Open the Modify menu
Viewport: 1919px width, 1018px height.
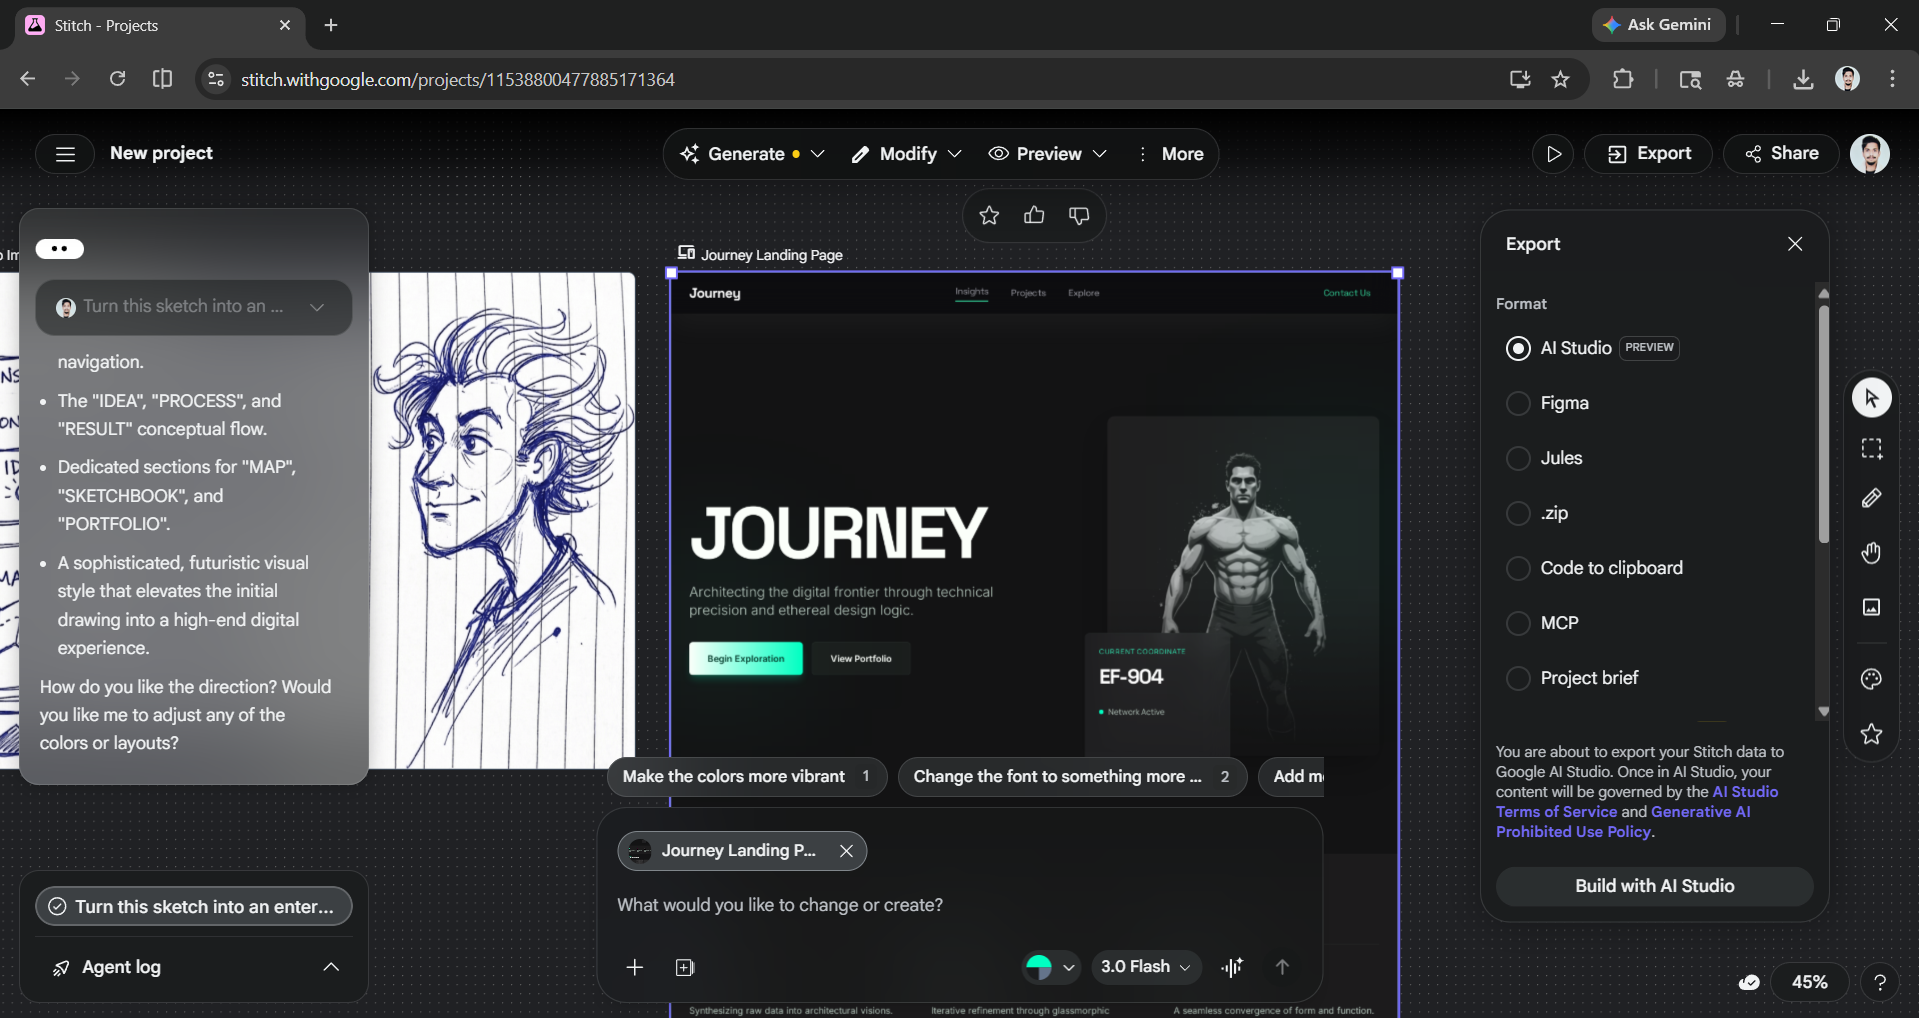tap(906, 154)
